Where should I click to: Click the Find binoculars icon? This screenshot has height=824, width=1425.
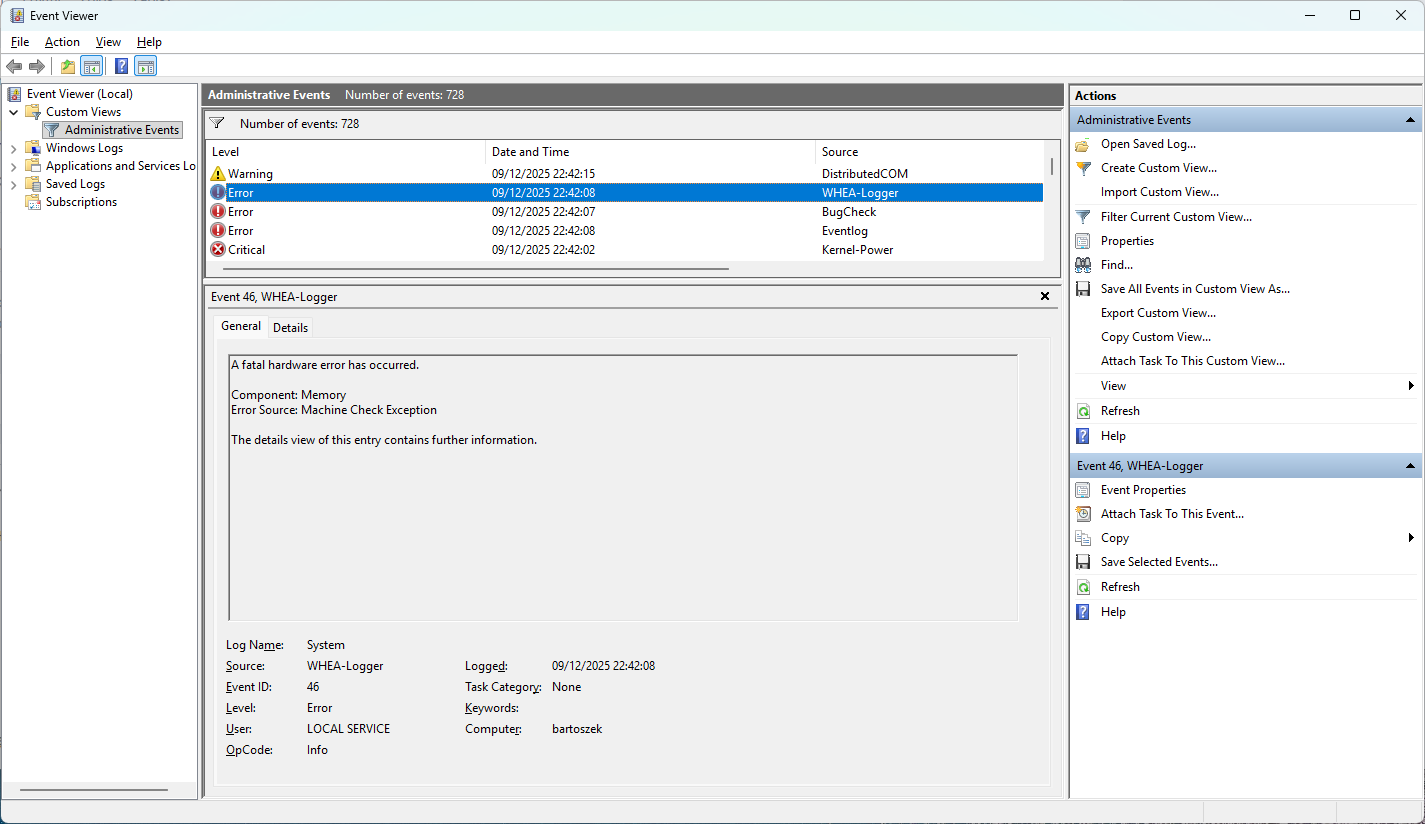1082,265
